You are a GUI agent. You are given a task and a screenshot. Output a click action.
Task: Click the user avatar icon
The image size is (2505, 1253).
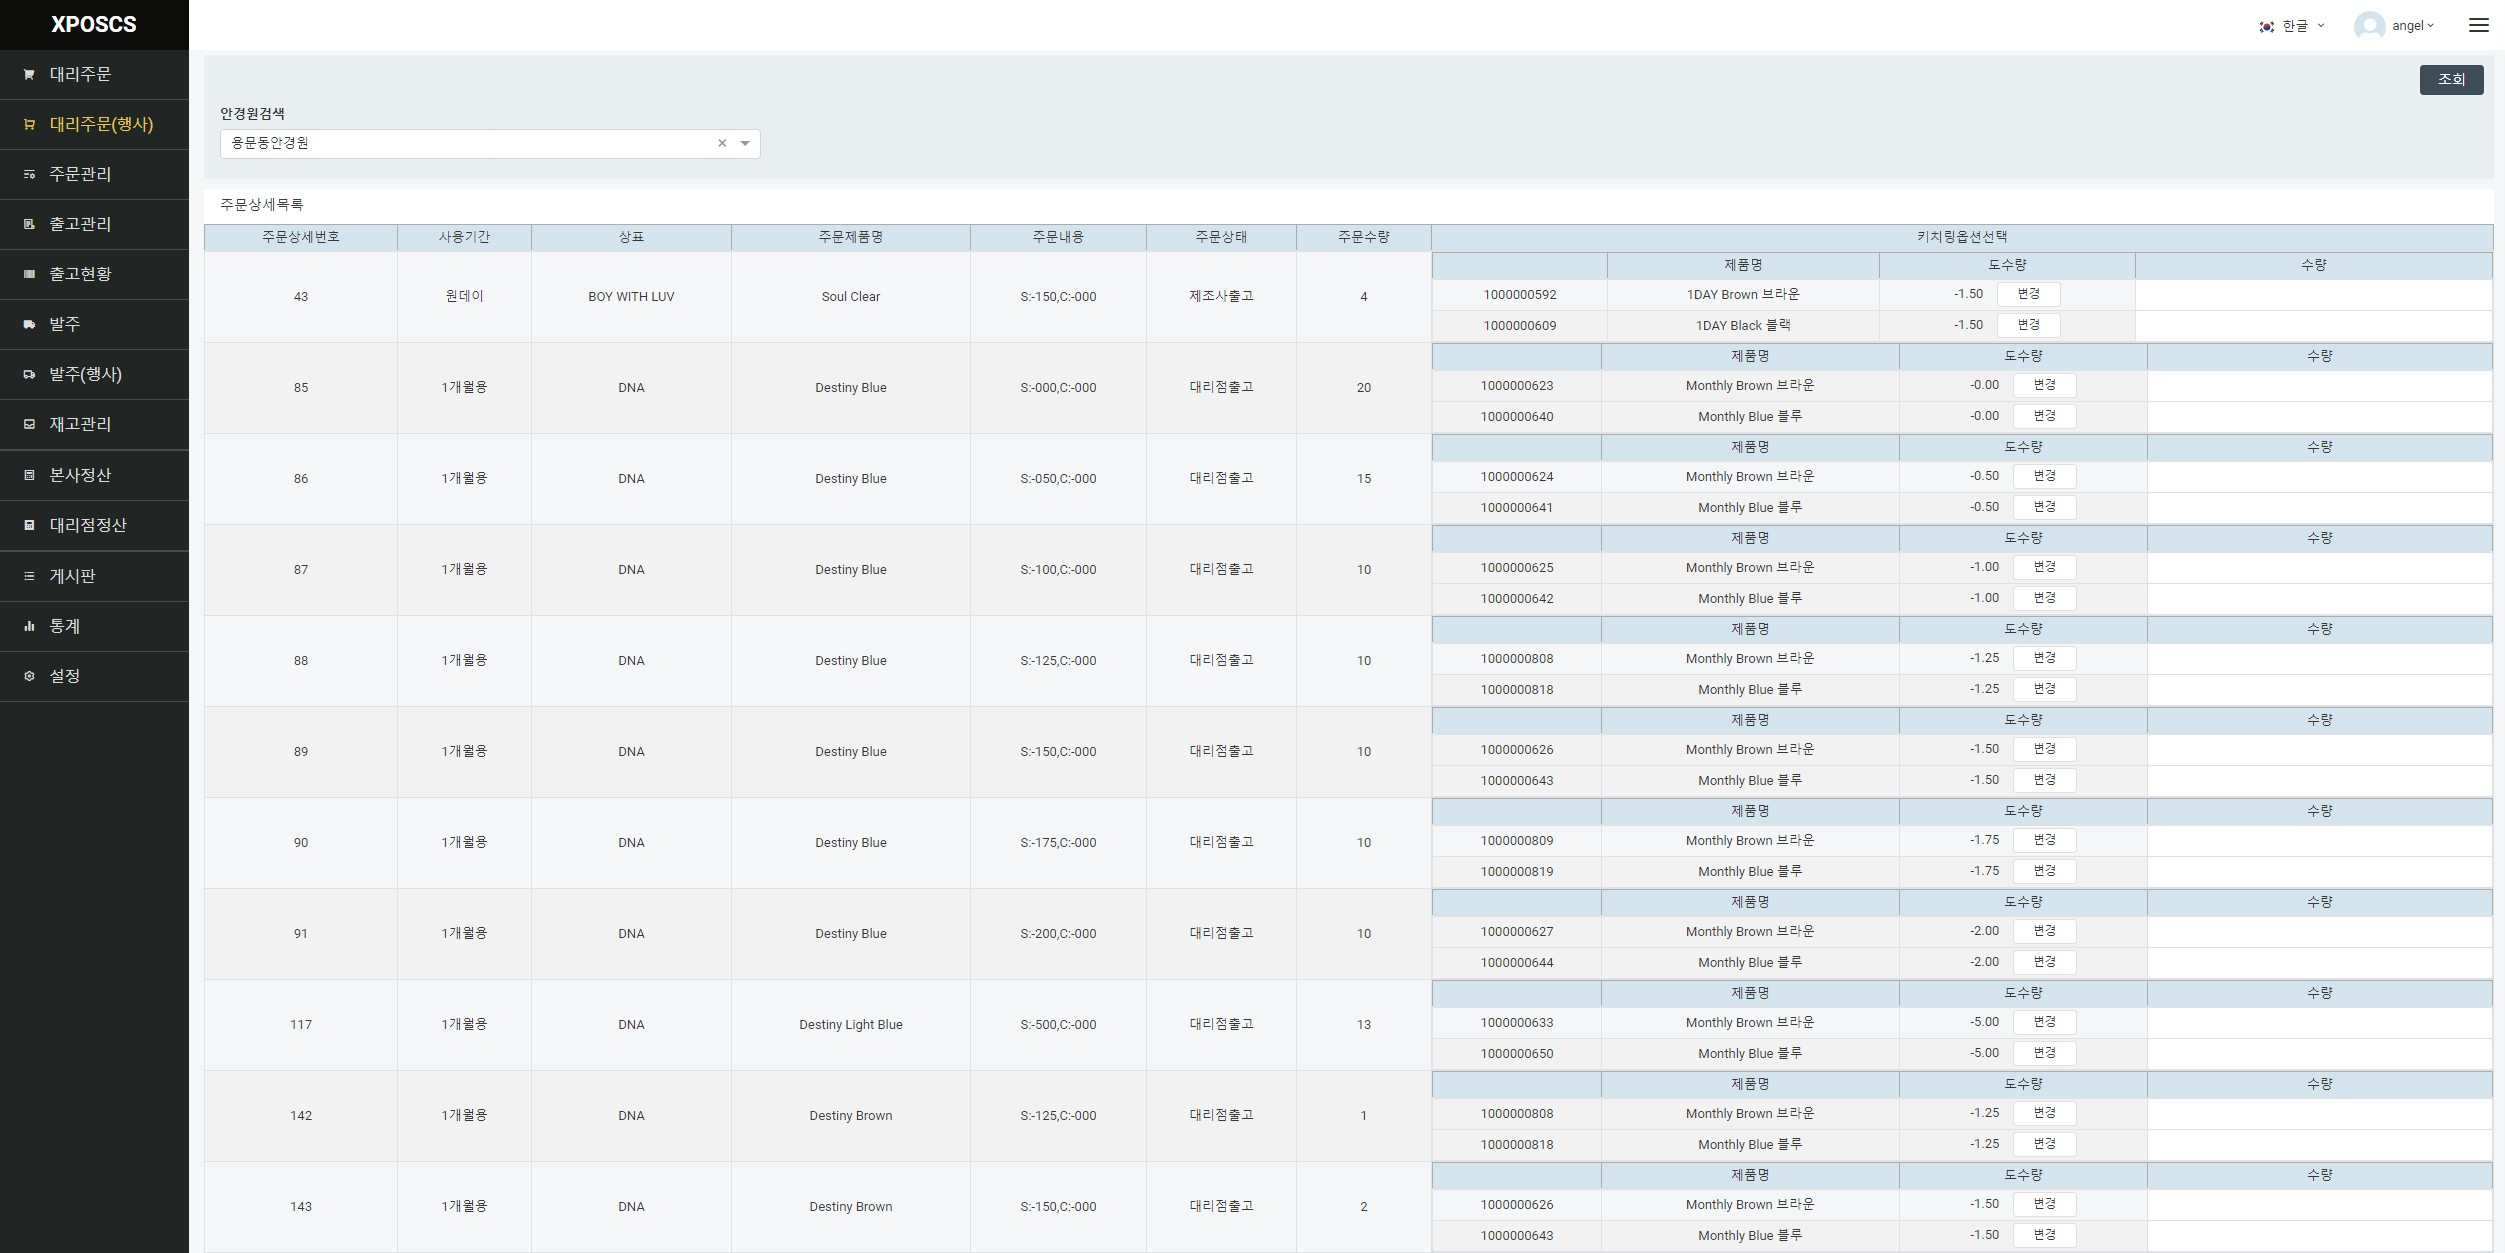click(x=2369, y=26)
